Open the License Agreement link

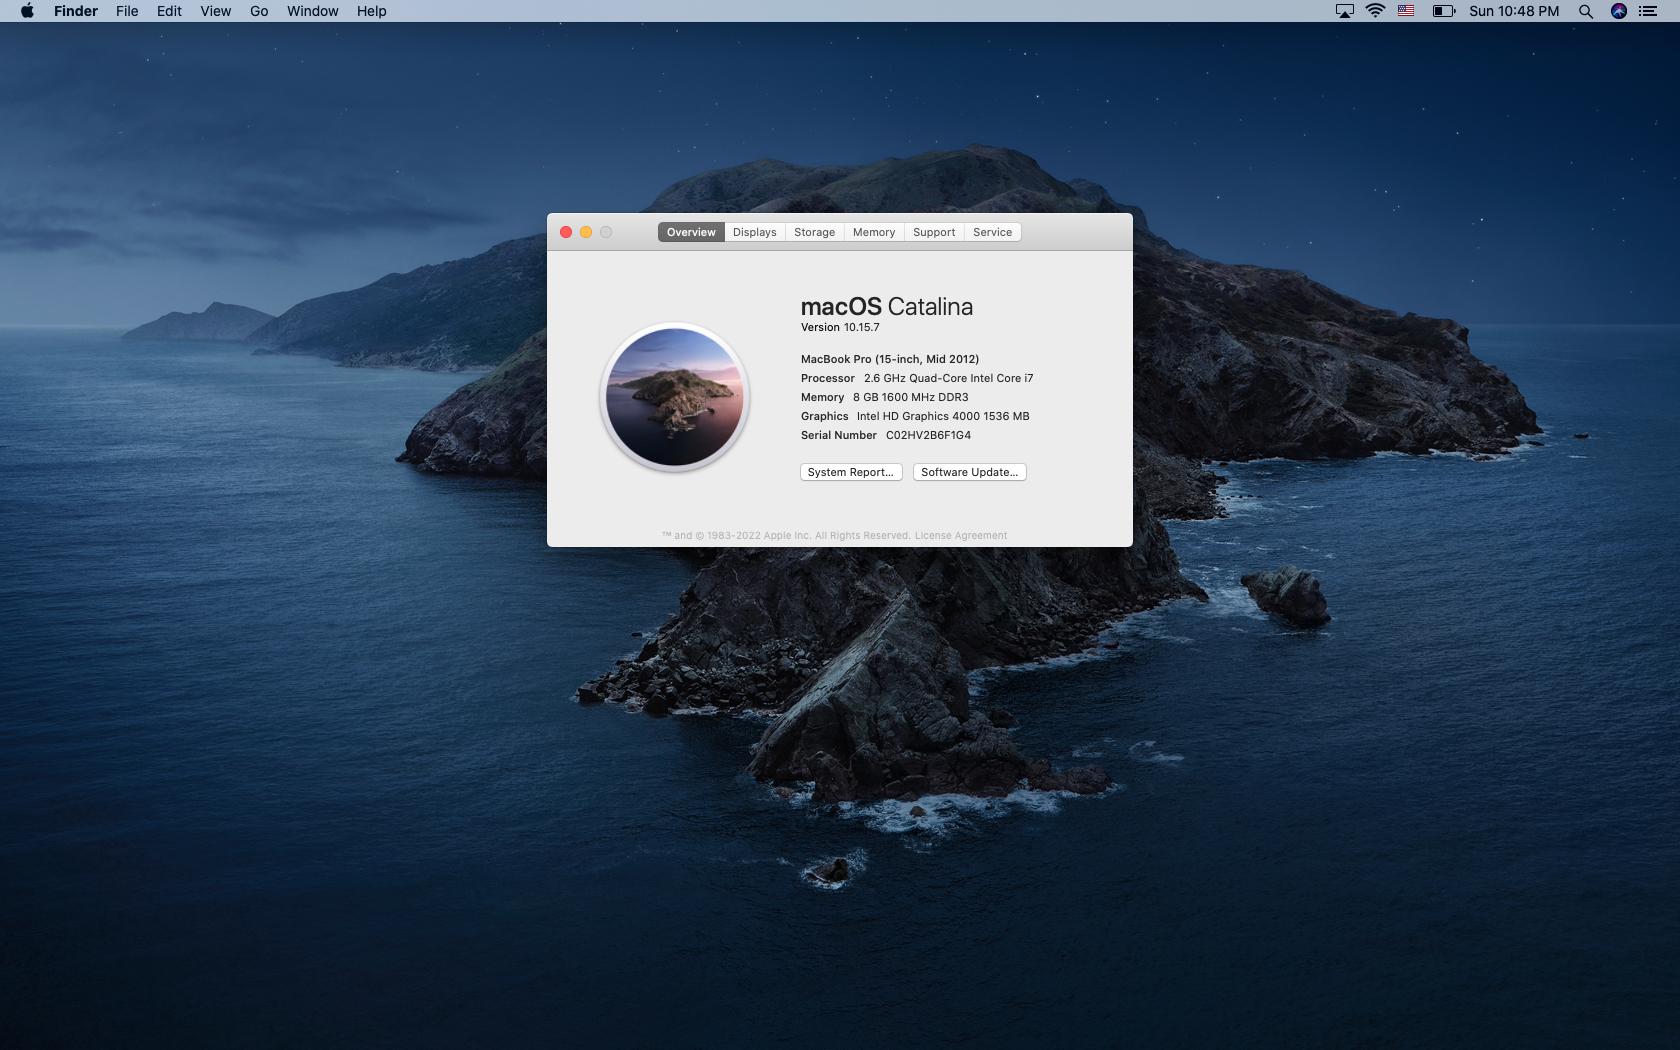pos(960,536)
